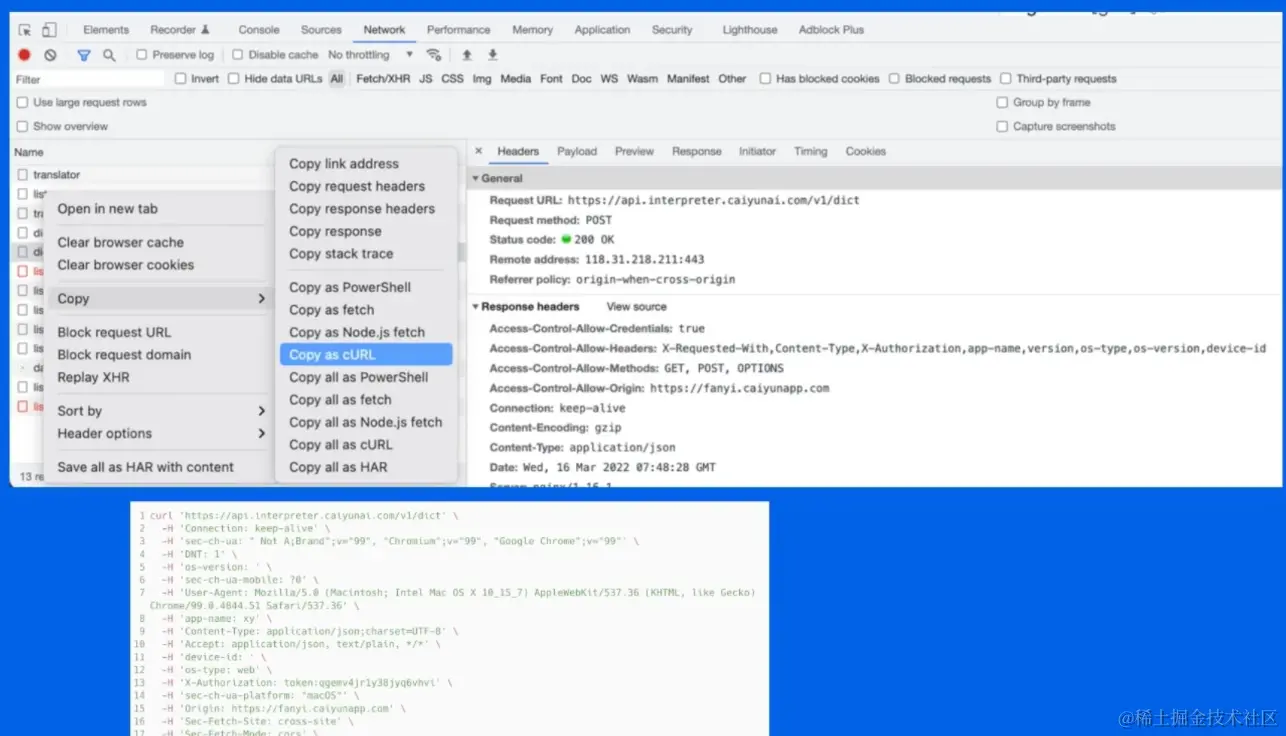
Task: Switch to the Performance tab
Action: [x=458, y=30]
